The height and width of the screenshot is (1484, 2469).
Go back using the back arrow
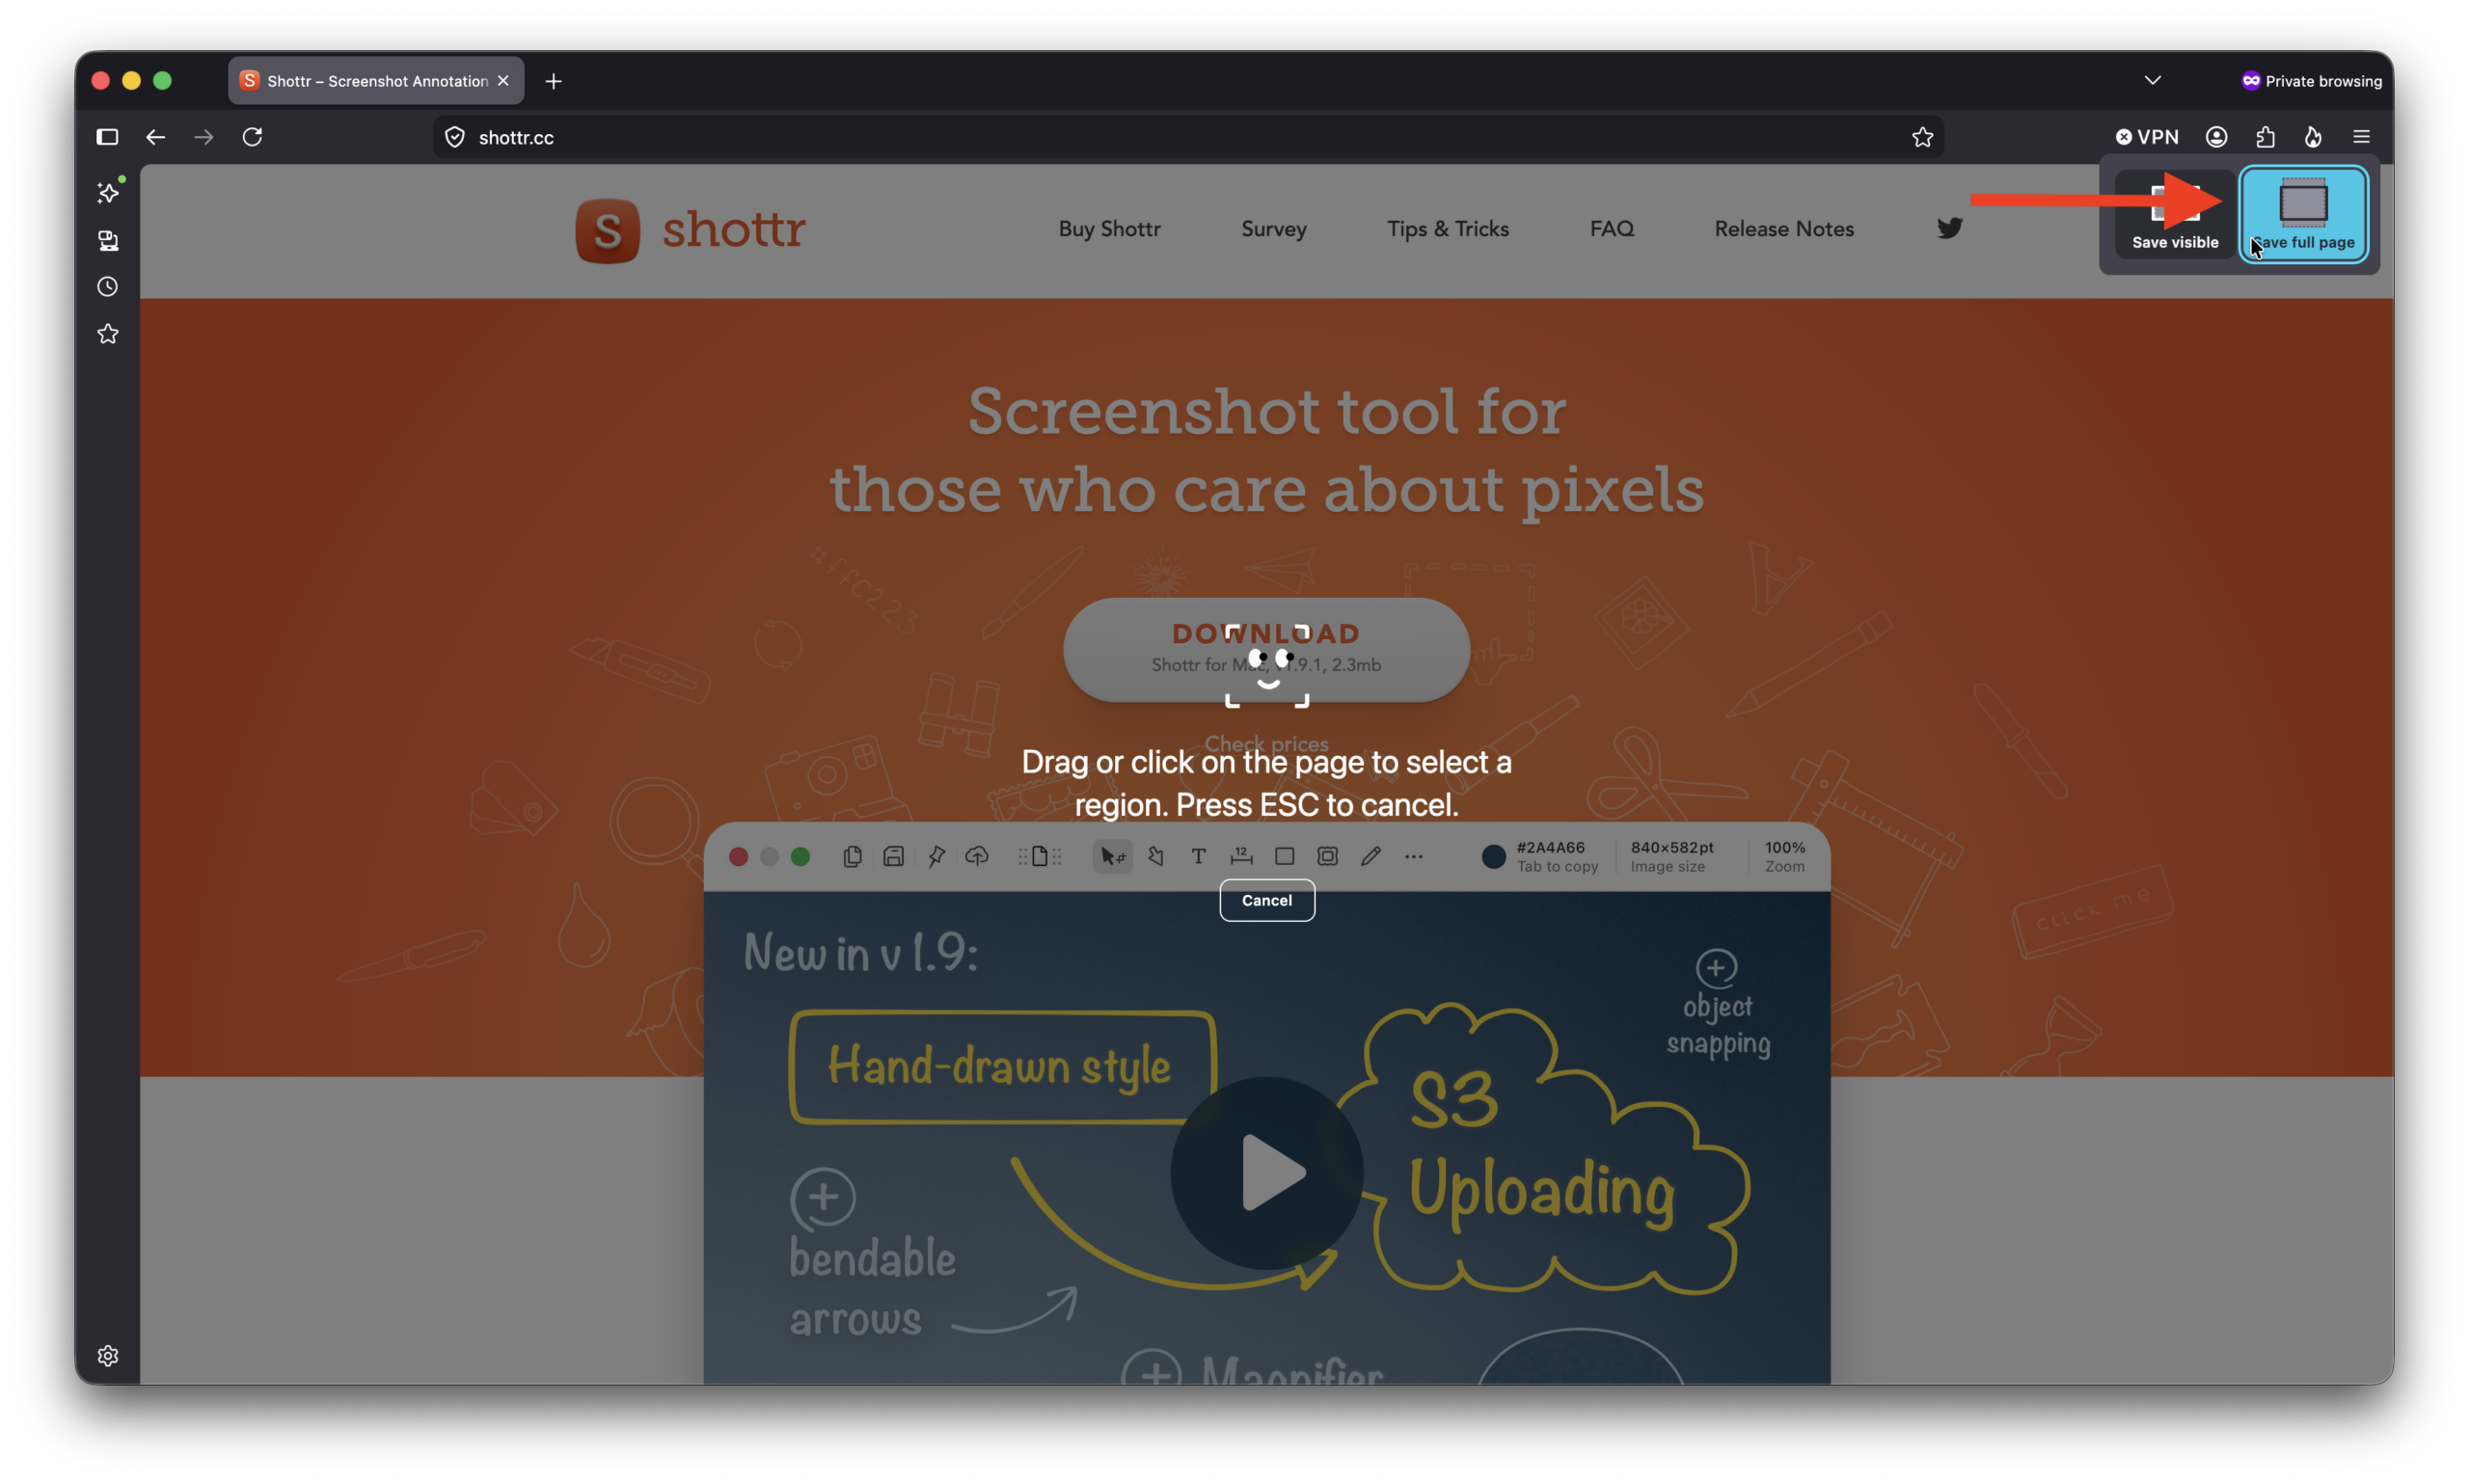point(155,137)
